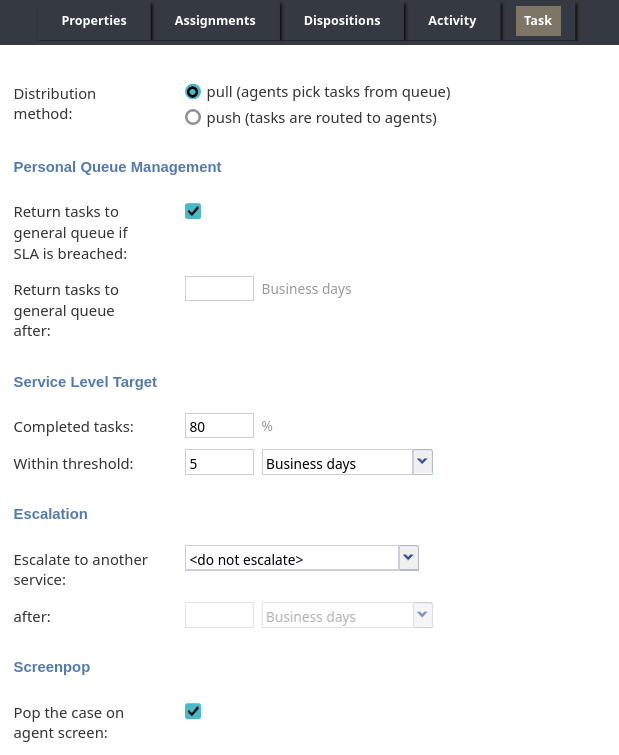This screenshot has height=755, width=619.
Task: Open the Assignments tab
Action: [215, 21]
